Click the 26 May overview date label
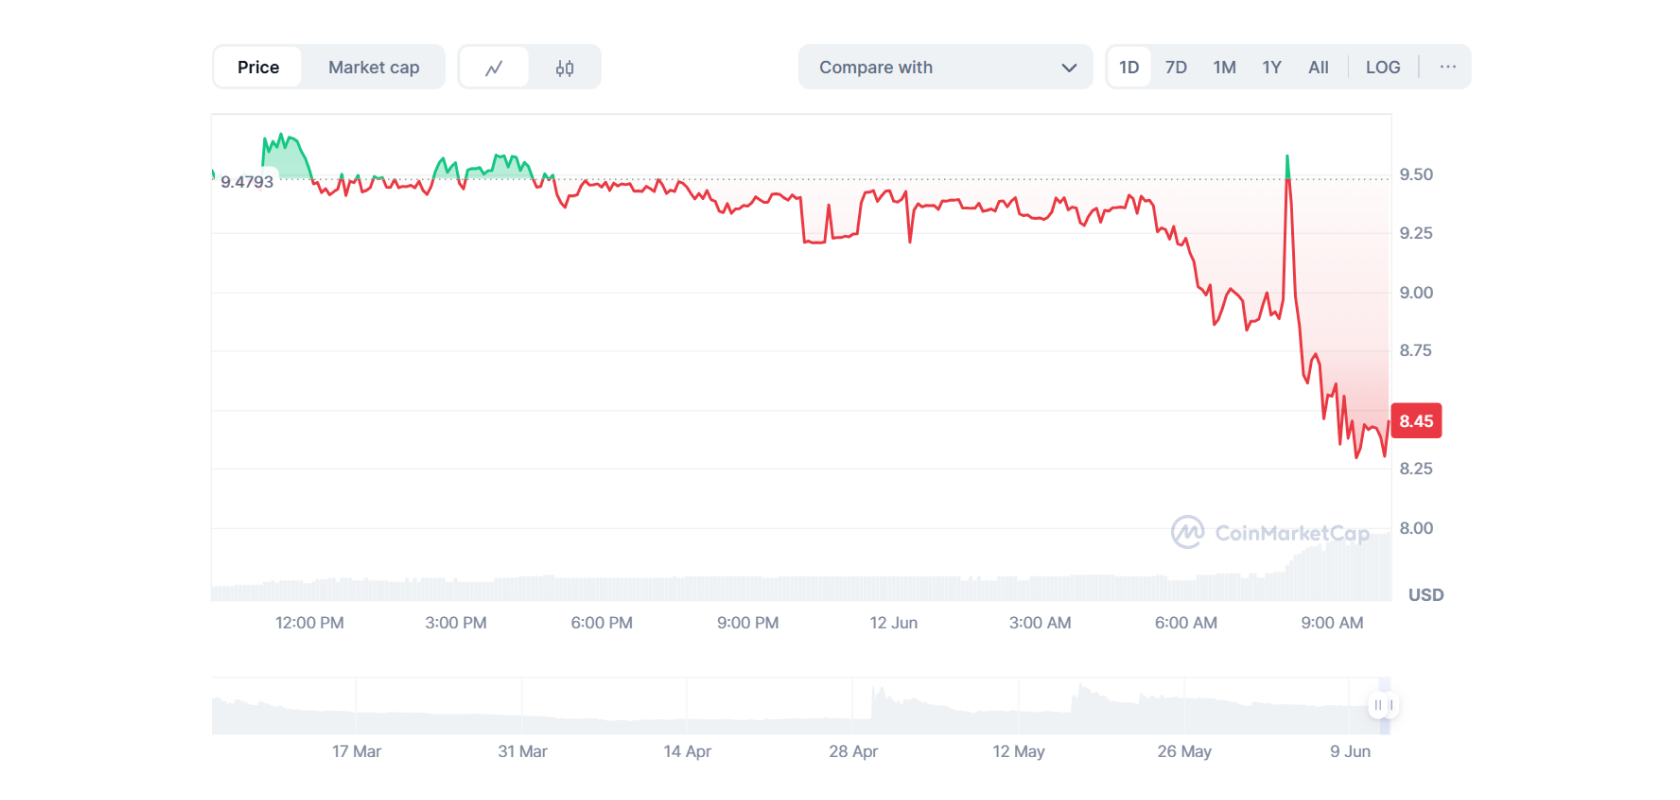 pos(1184,751)
